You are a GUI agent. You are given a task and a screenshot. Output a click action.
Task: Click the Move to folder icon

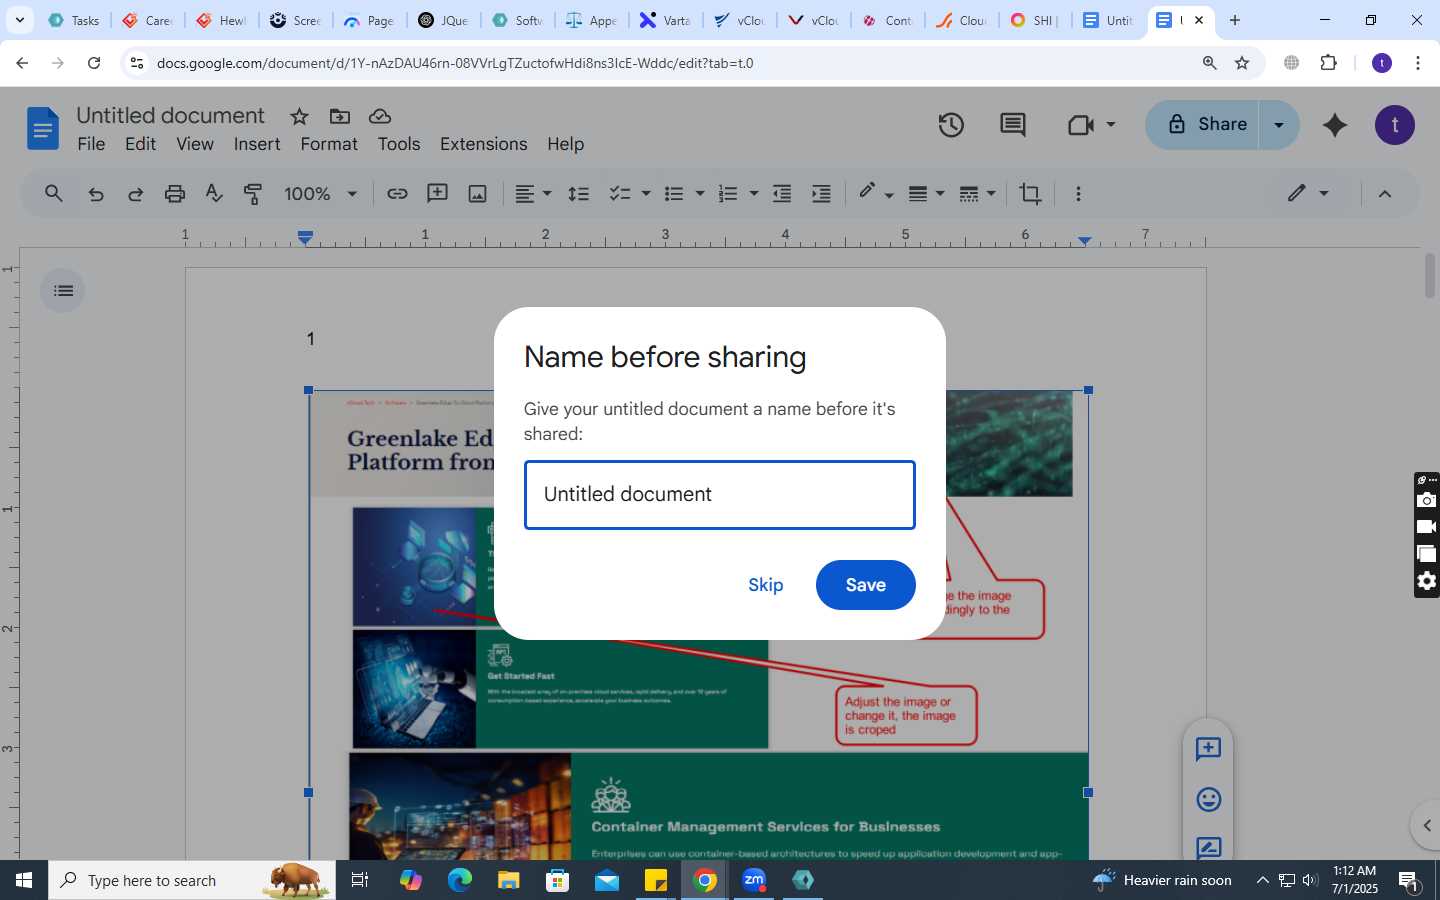[x=340, y=116]
